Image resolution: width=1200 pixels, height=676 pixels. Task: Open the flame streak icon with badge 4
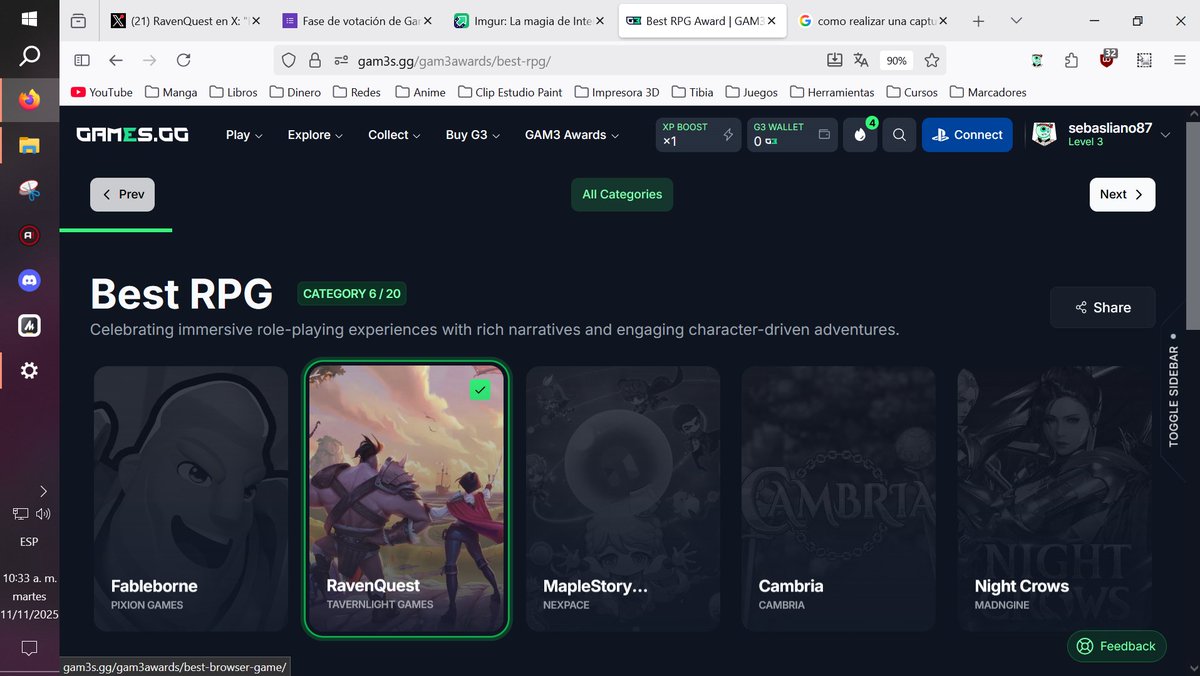click(x=860, y=135)
